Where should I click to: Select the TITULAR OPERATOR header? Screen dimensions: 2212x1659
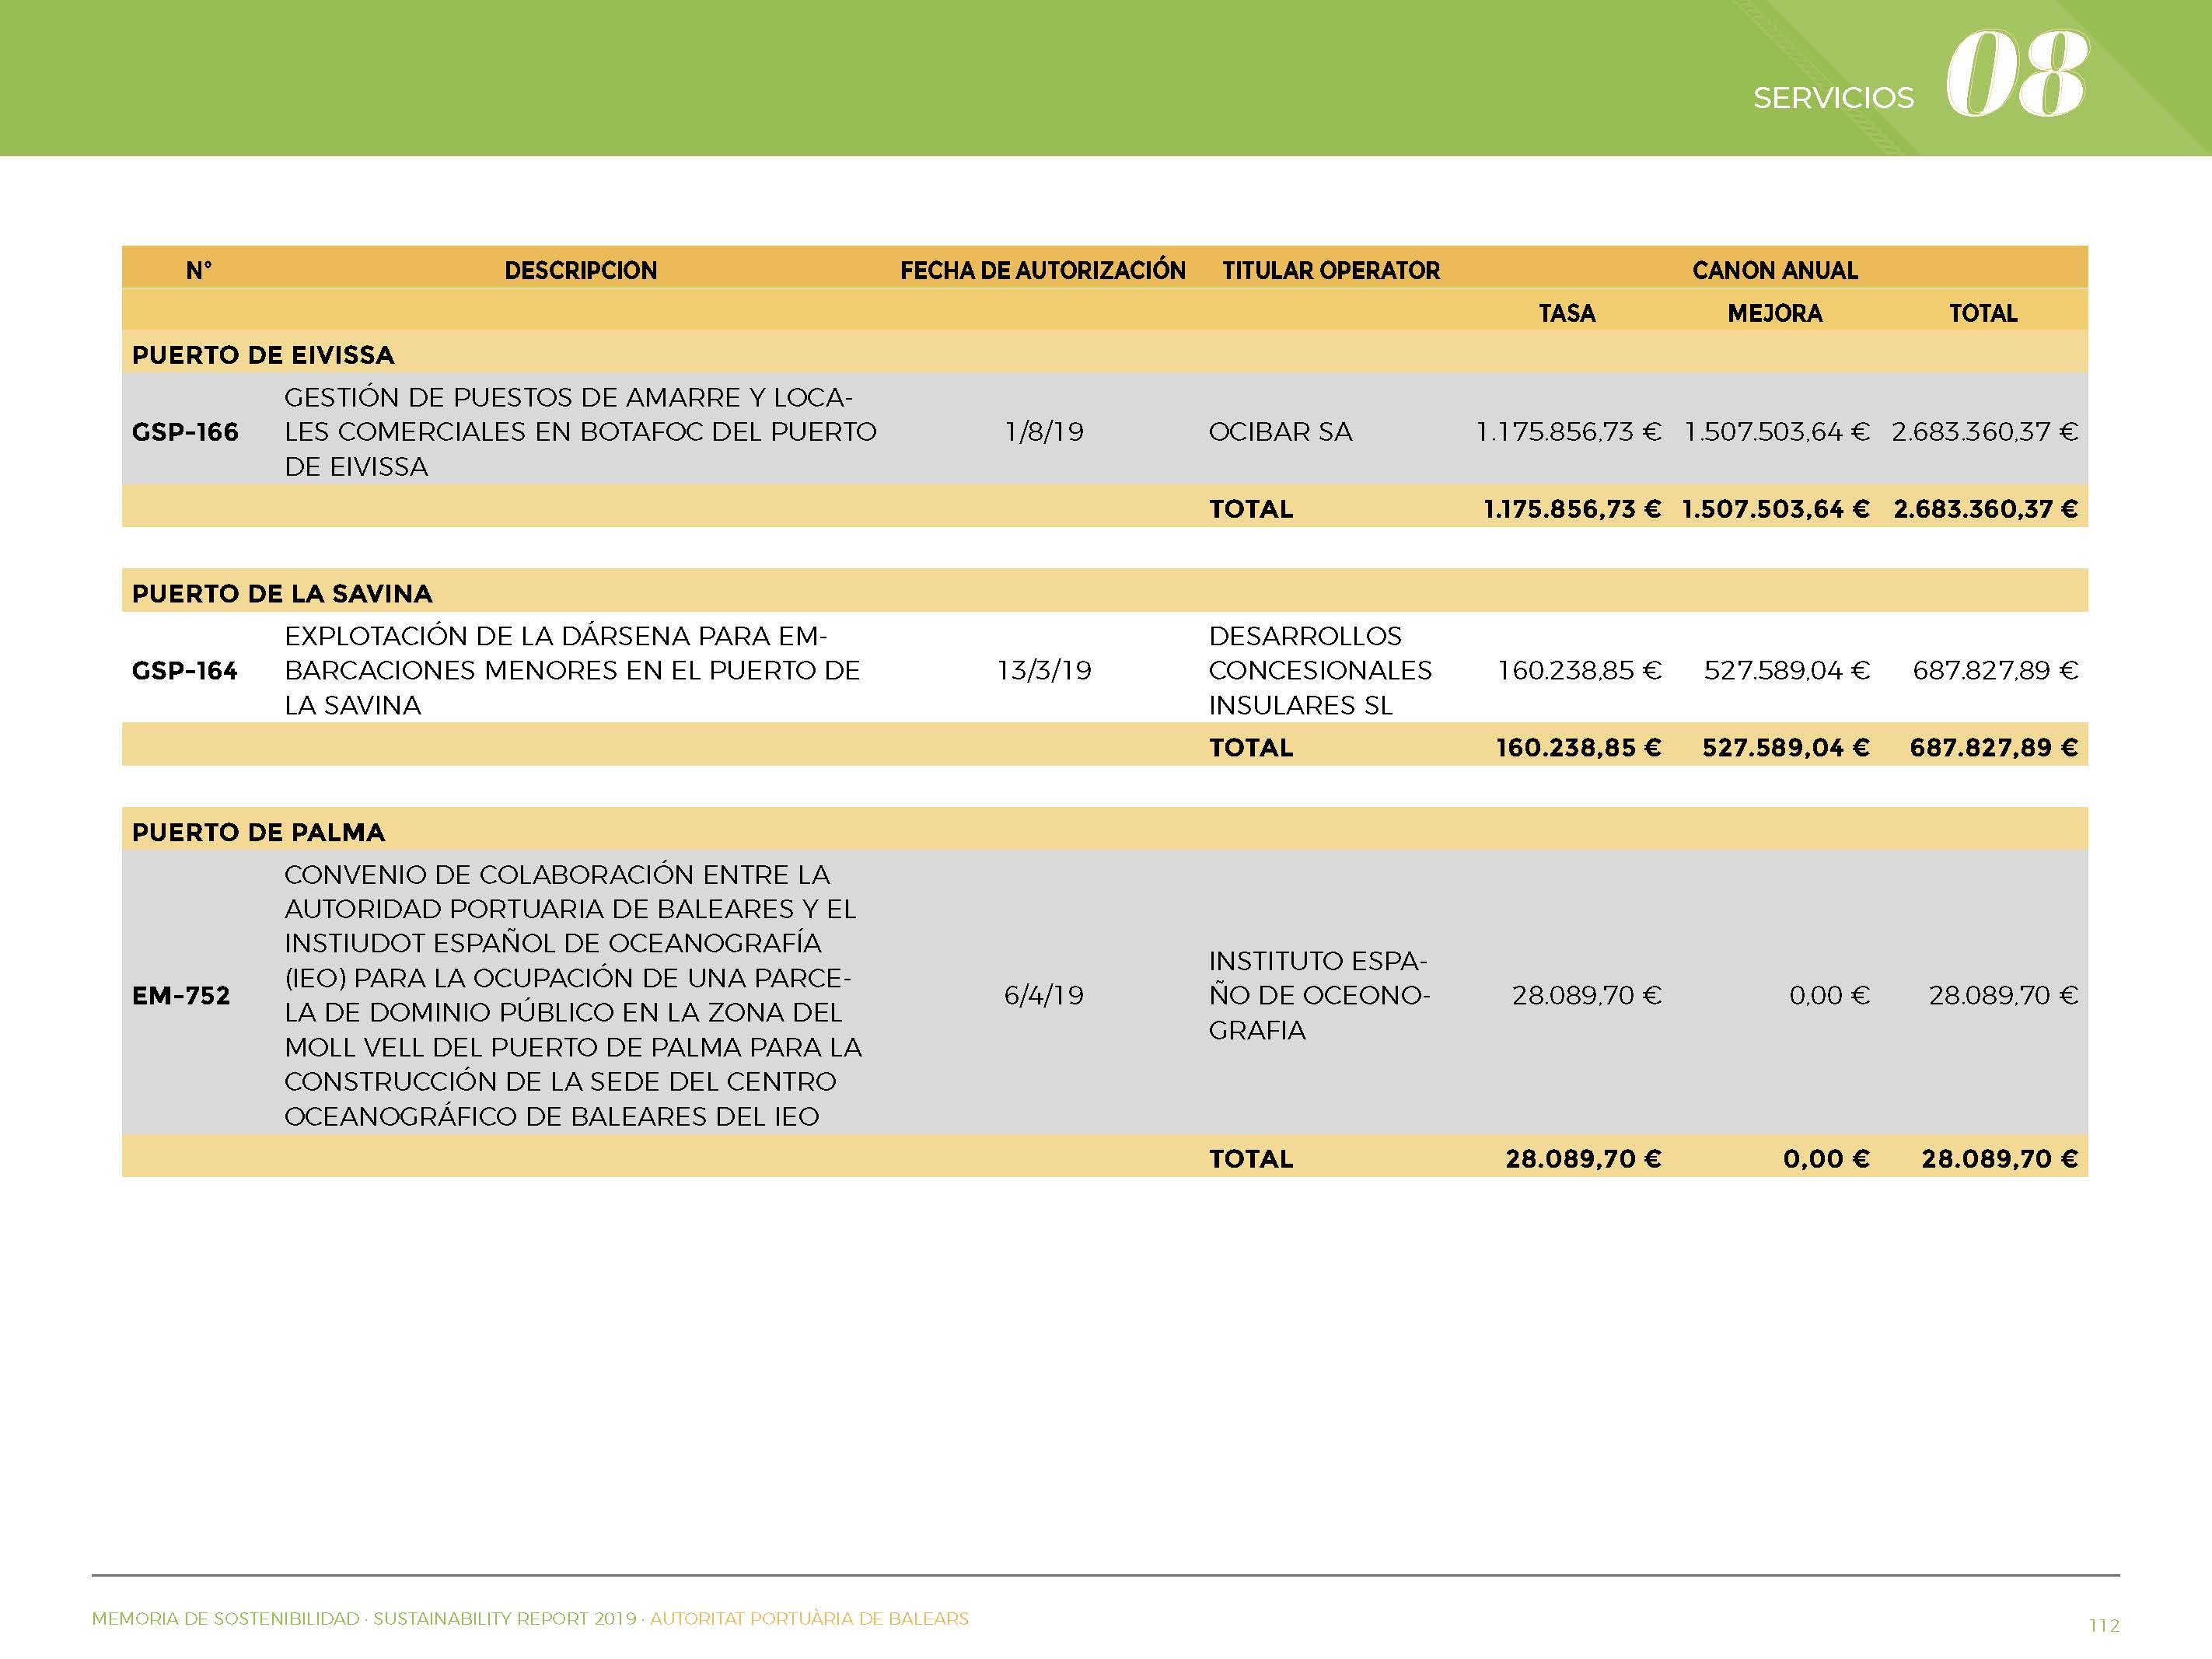tap(1331, 270)
